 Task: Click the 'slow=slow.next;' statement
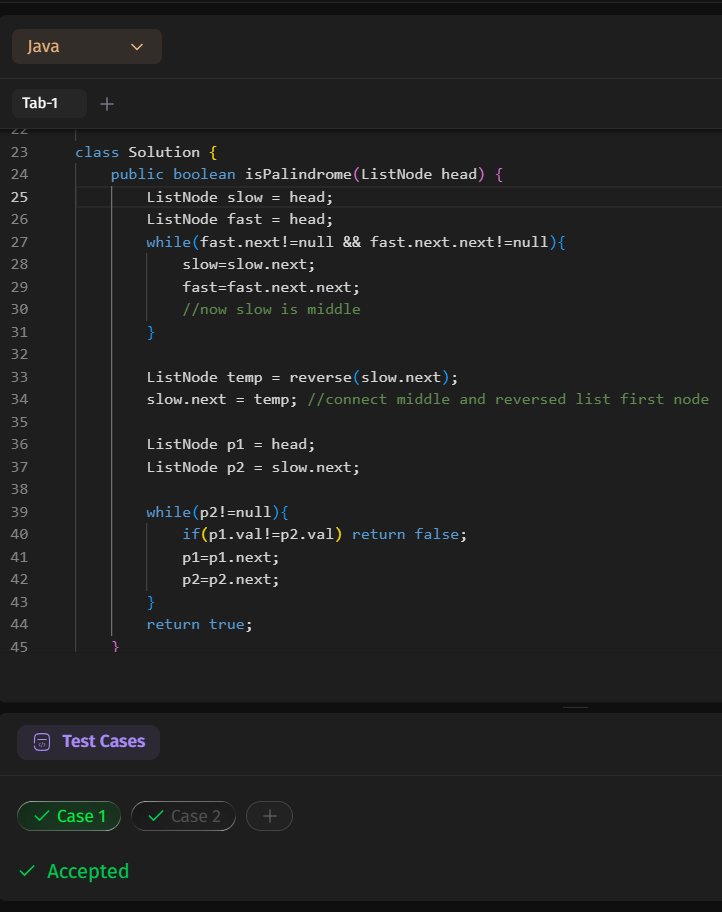[248, 265]
